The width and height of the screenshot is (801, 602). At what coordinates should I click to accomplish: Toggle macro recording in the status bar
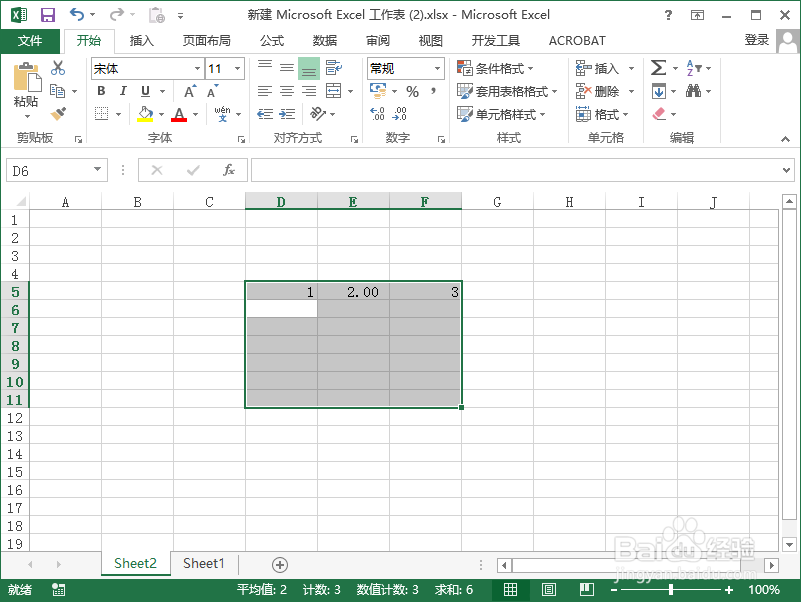(57, 590)
